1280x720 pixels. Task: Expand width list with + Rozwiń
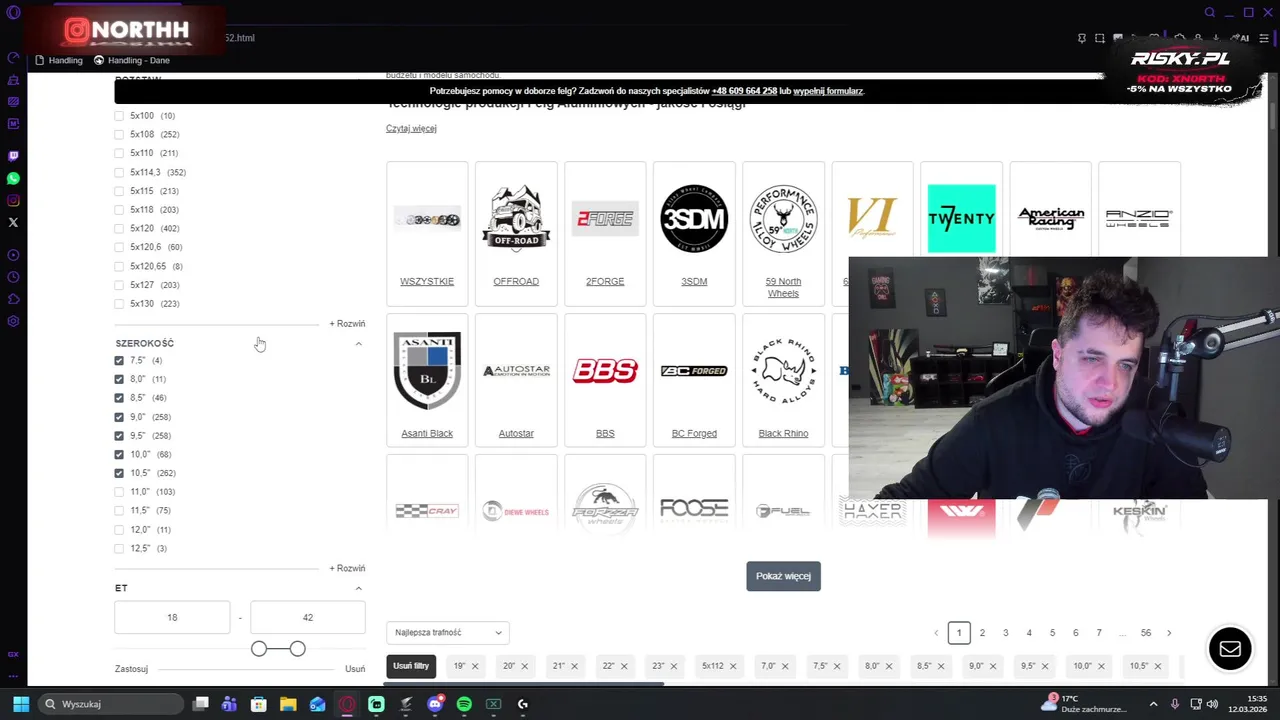pyautogui.click(x=347, y=568)
